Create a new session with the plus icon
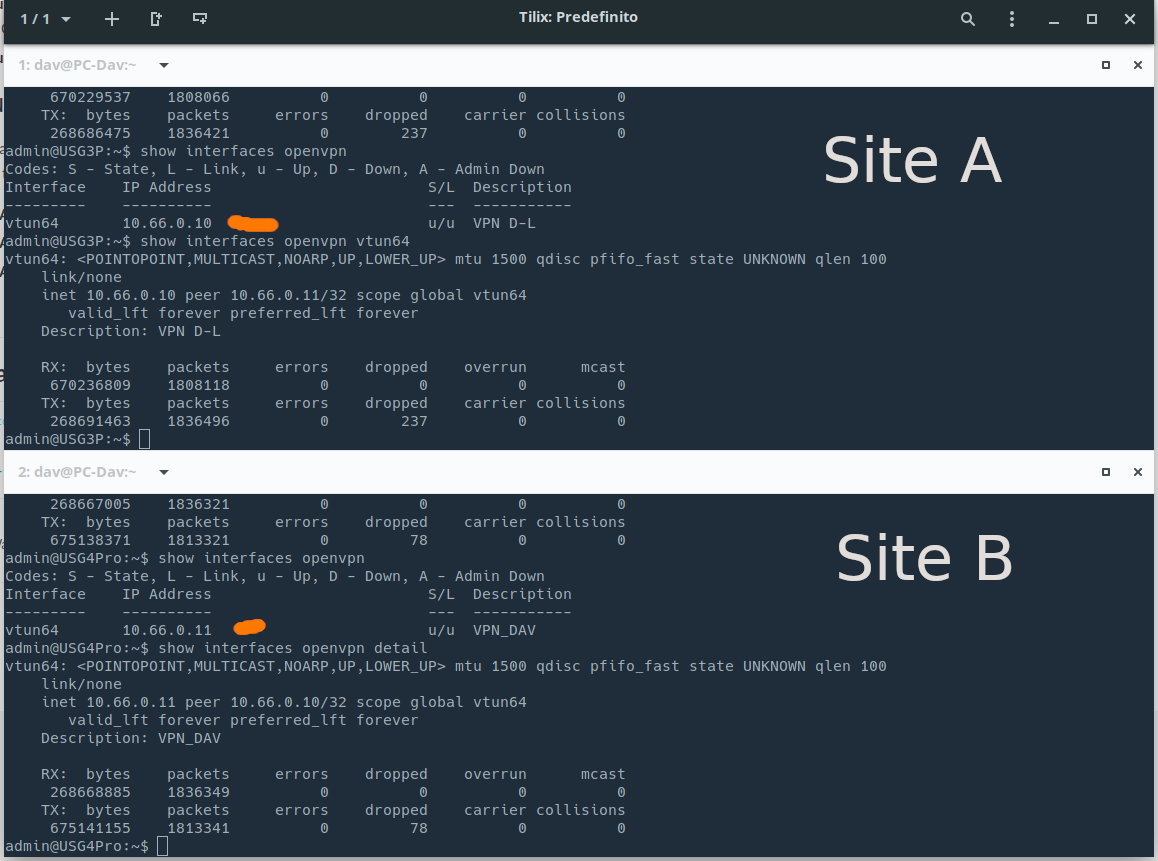Image resolution: width=1158 pixels, height=861 pixels. tap(112, 19)
